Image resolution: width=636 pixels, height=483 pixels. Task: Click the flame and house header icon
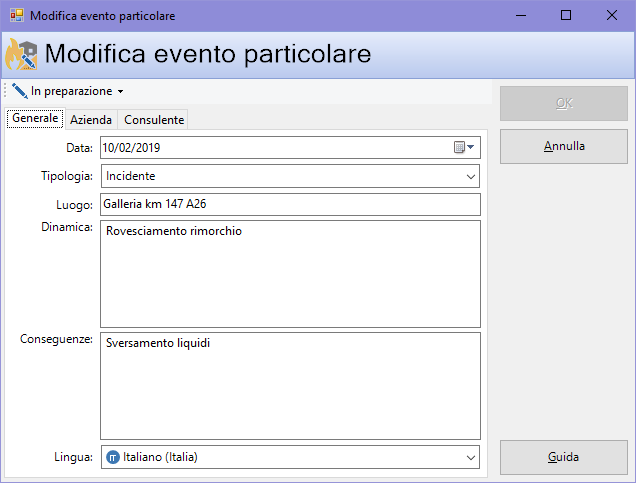click(21, 54)
